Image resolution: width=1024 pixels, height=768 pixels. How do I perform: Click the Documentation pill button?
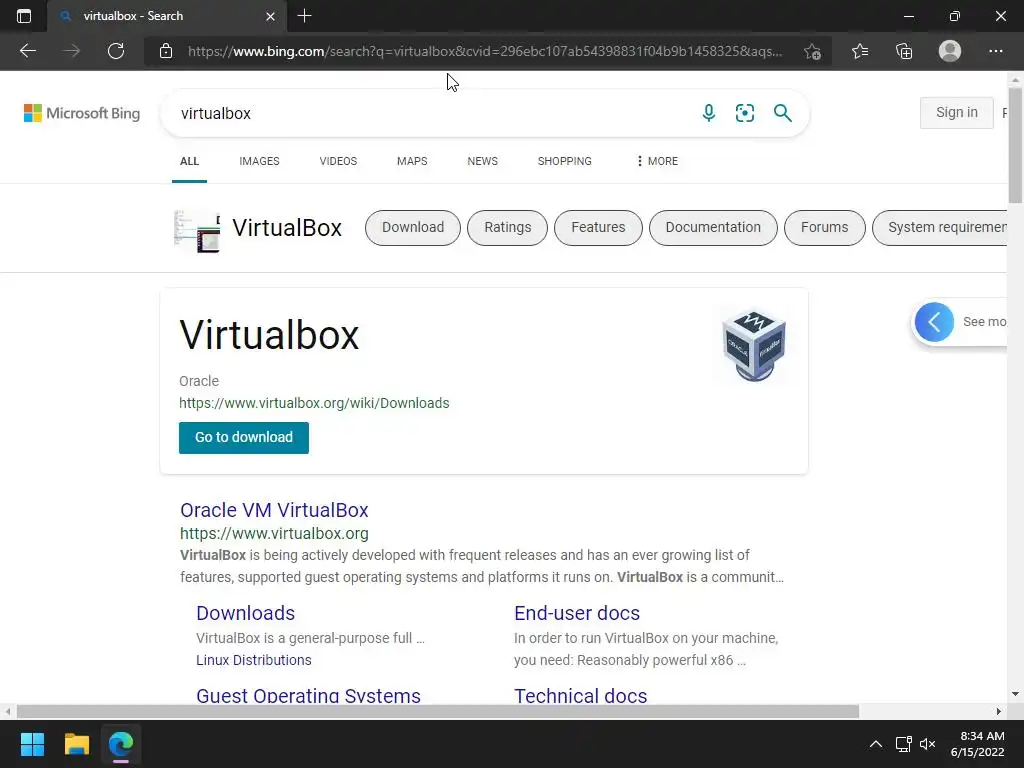pos(713,228)
